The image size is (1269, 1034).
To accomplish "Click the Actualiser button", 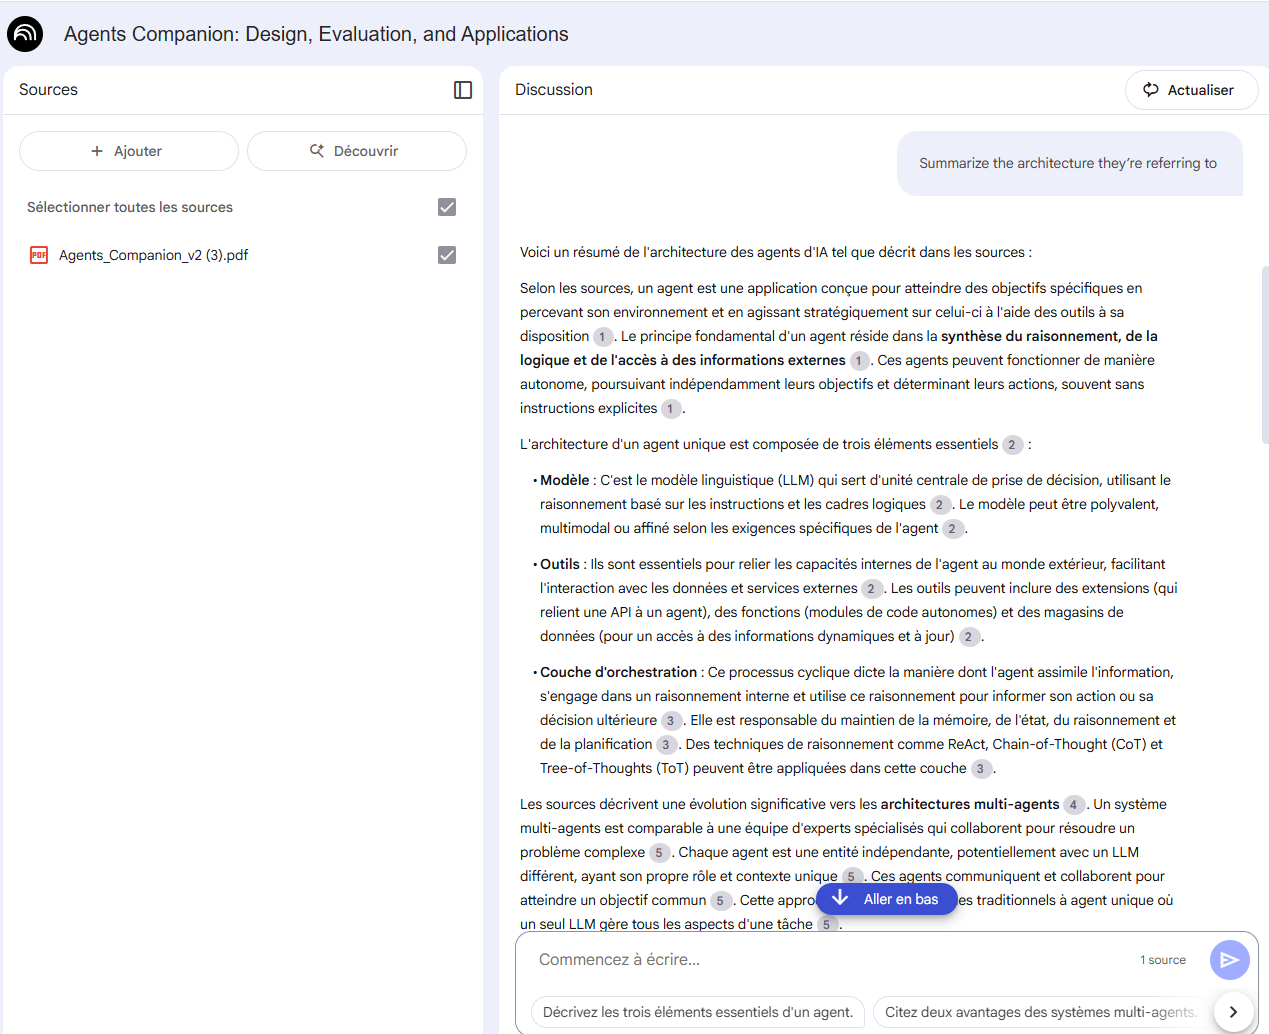I will [x=1191, y=90].
